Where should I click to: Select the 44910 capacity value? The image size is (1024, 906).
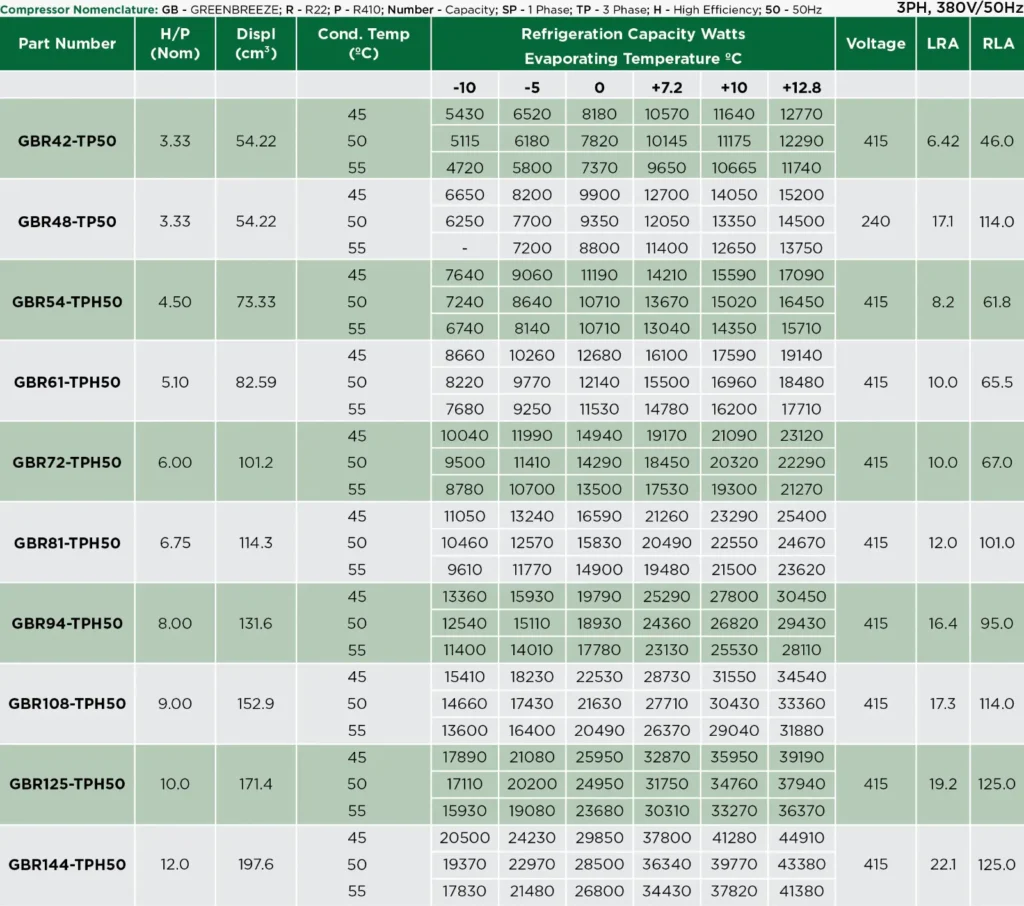point(801,837)
